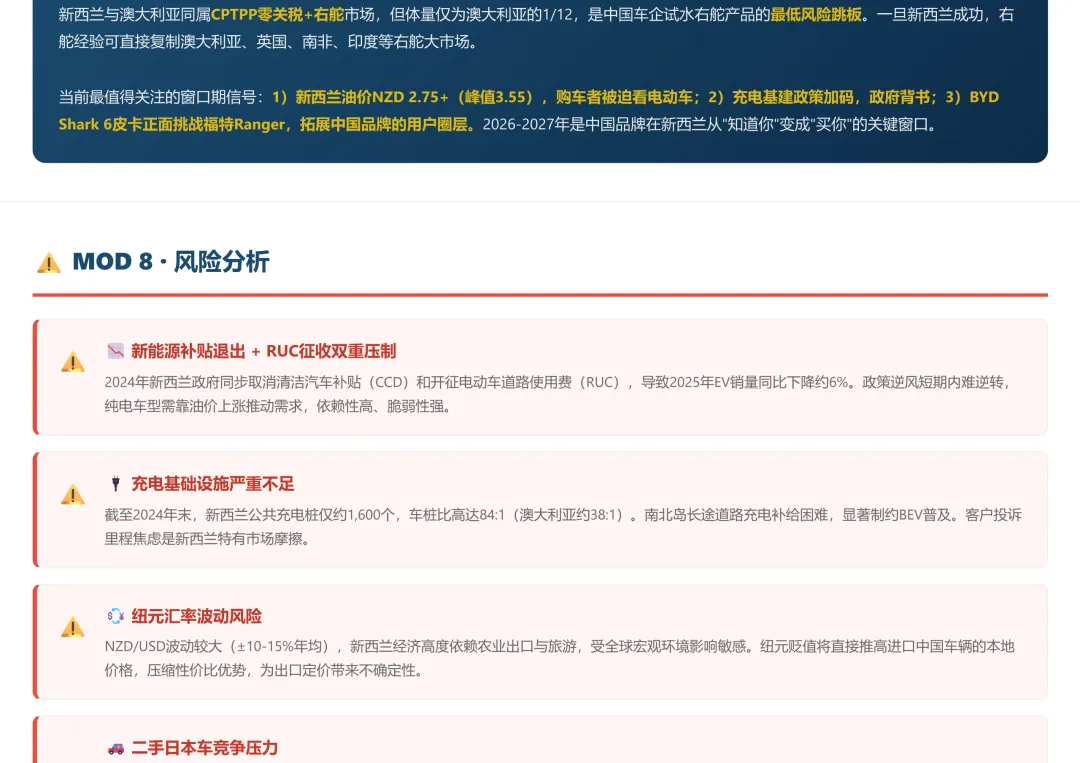This screenshot has height=763, width=1080.
Task: Click the highlighted text 新西兰油价NZD 2.75+
Action: (x=372, y=97)
